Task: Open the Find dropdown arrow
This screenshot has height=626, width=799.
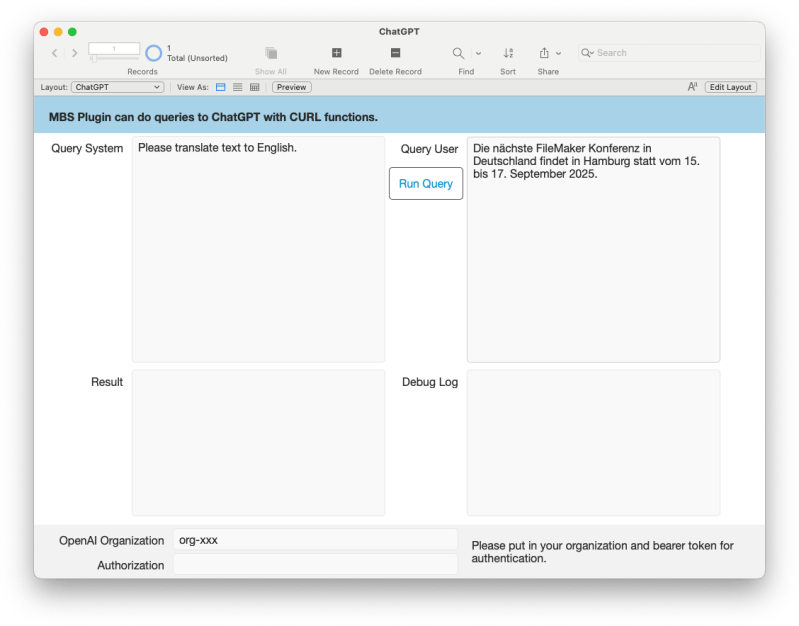Action: click(478, 53)
